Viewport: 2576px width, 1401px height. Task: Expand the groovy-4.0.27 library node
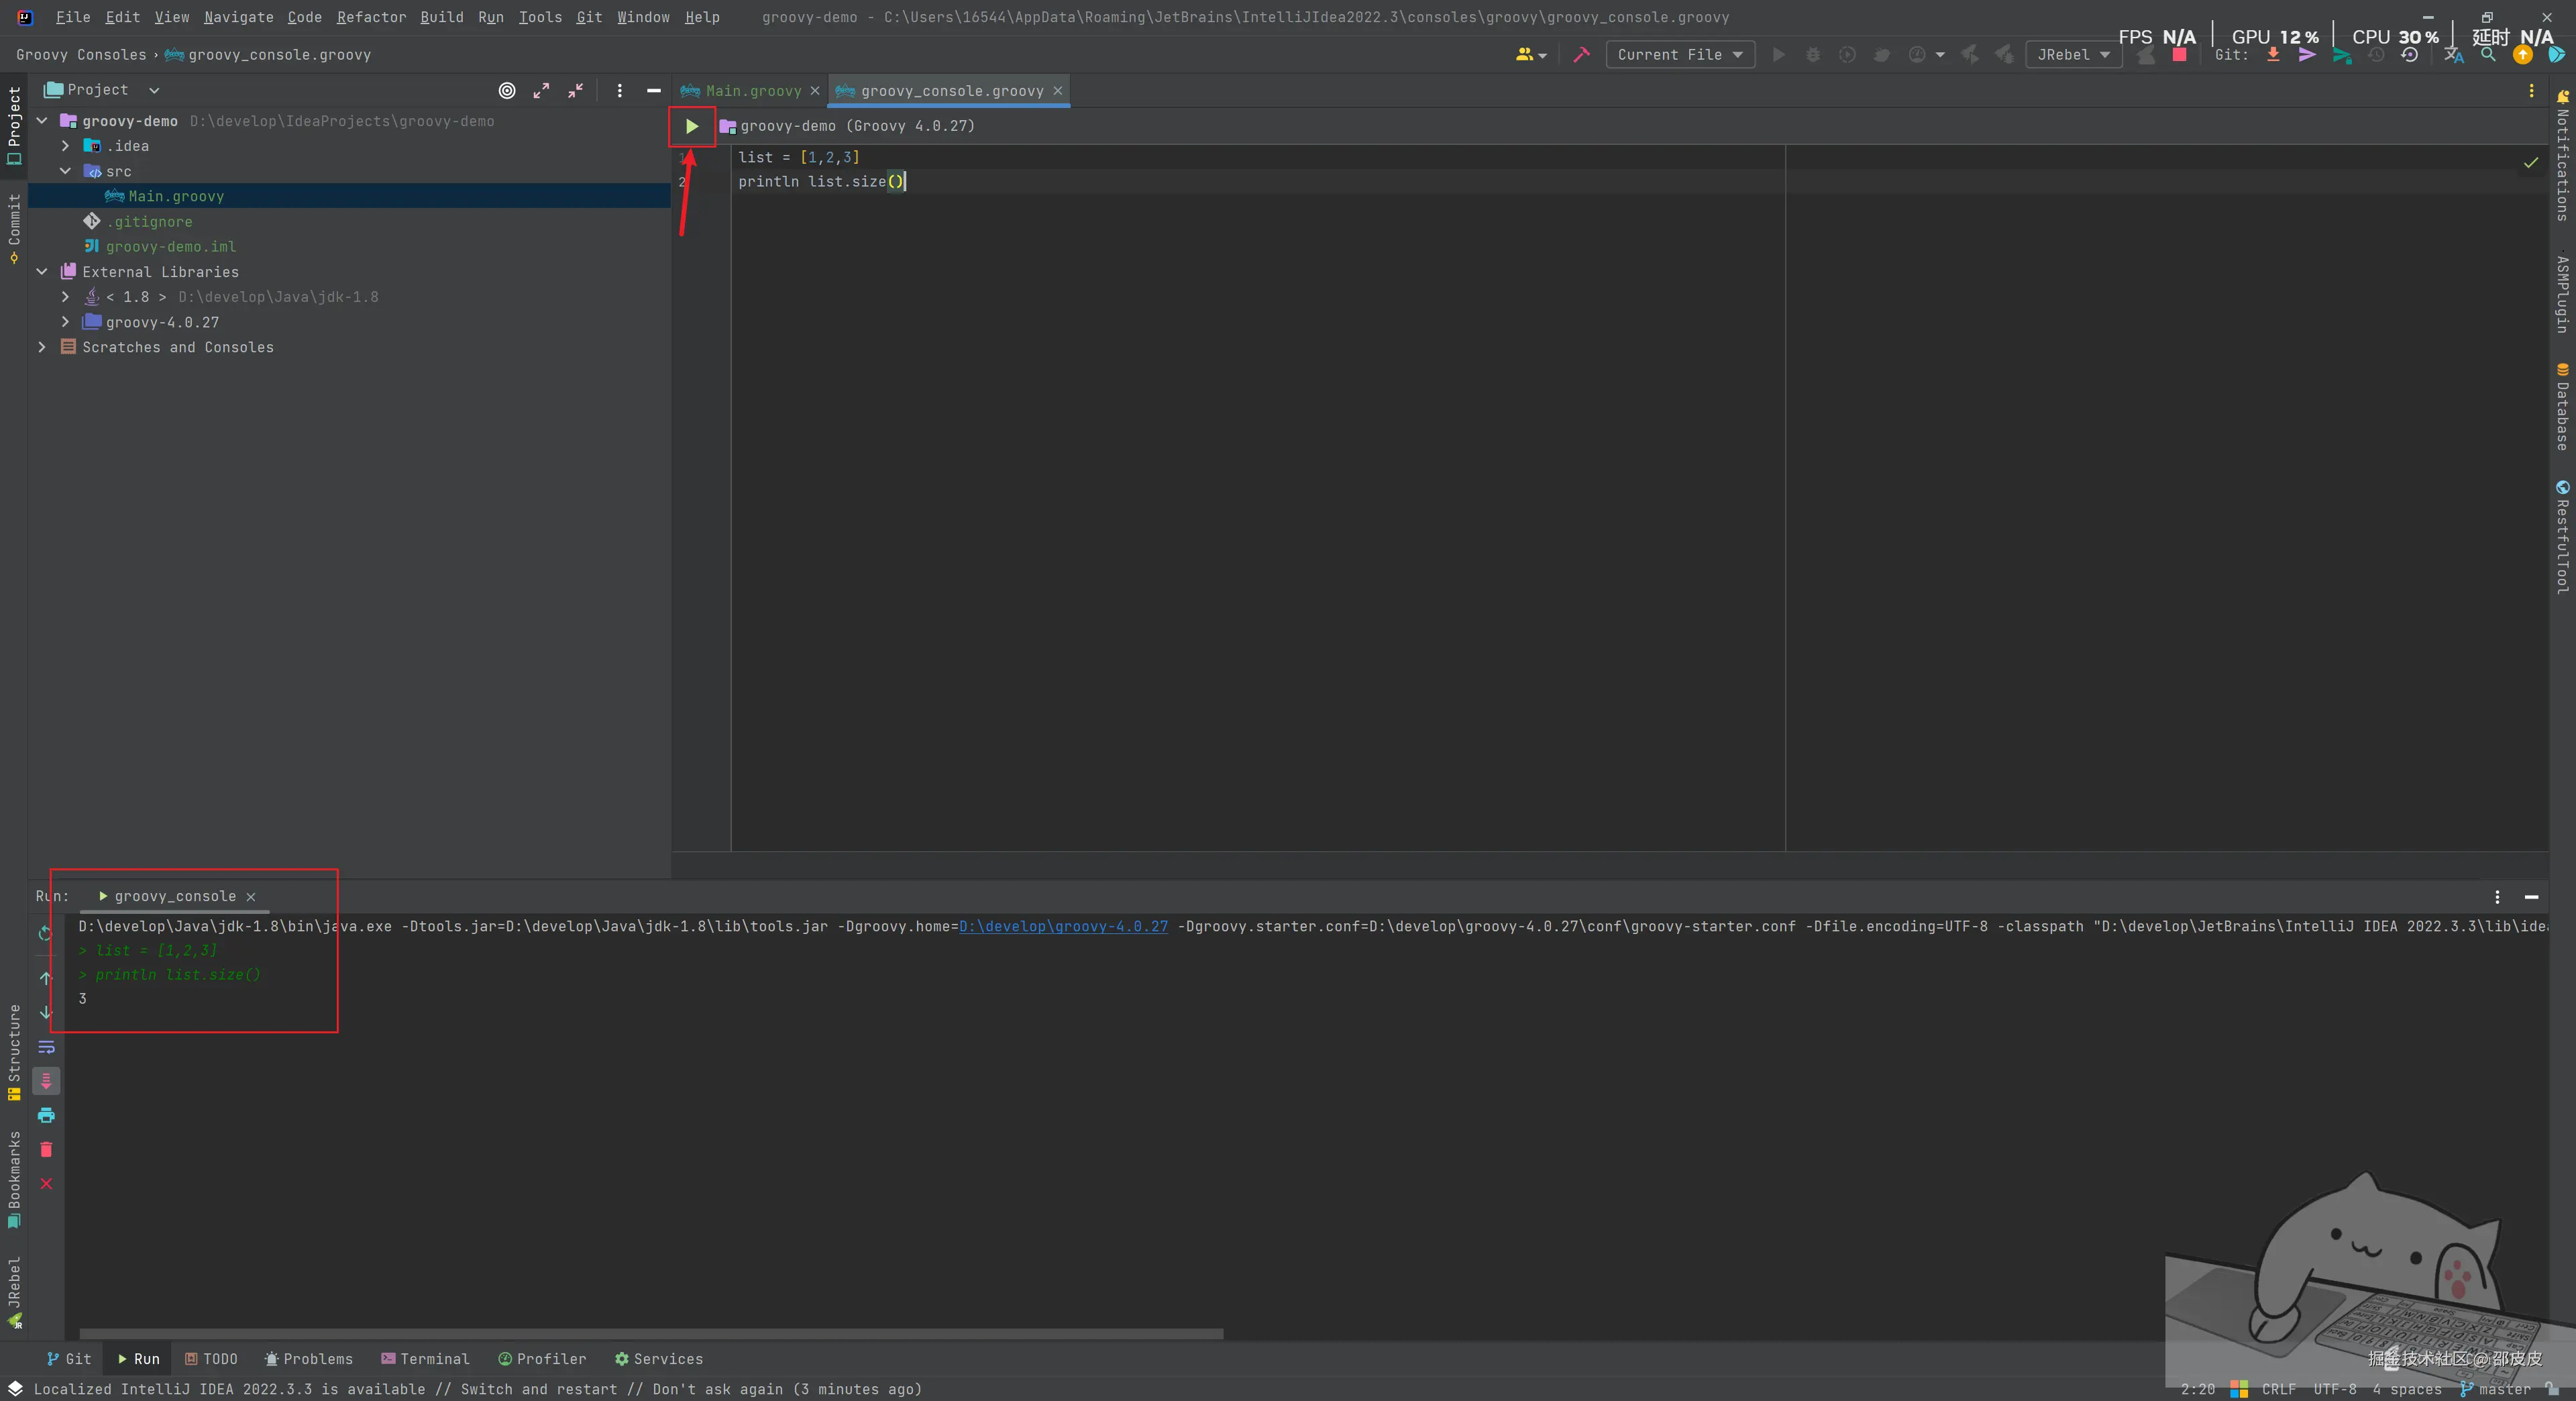tap(66, 322)
